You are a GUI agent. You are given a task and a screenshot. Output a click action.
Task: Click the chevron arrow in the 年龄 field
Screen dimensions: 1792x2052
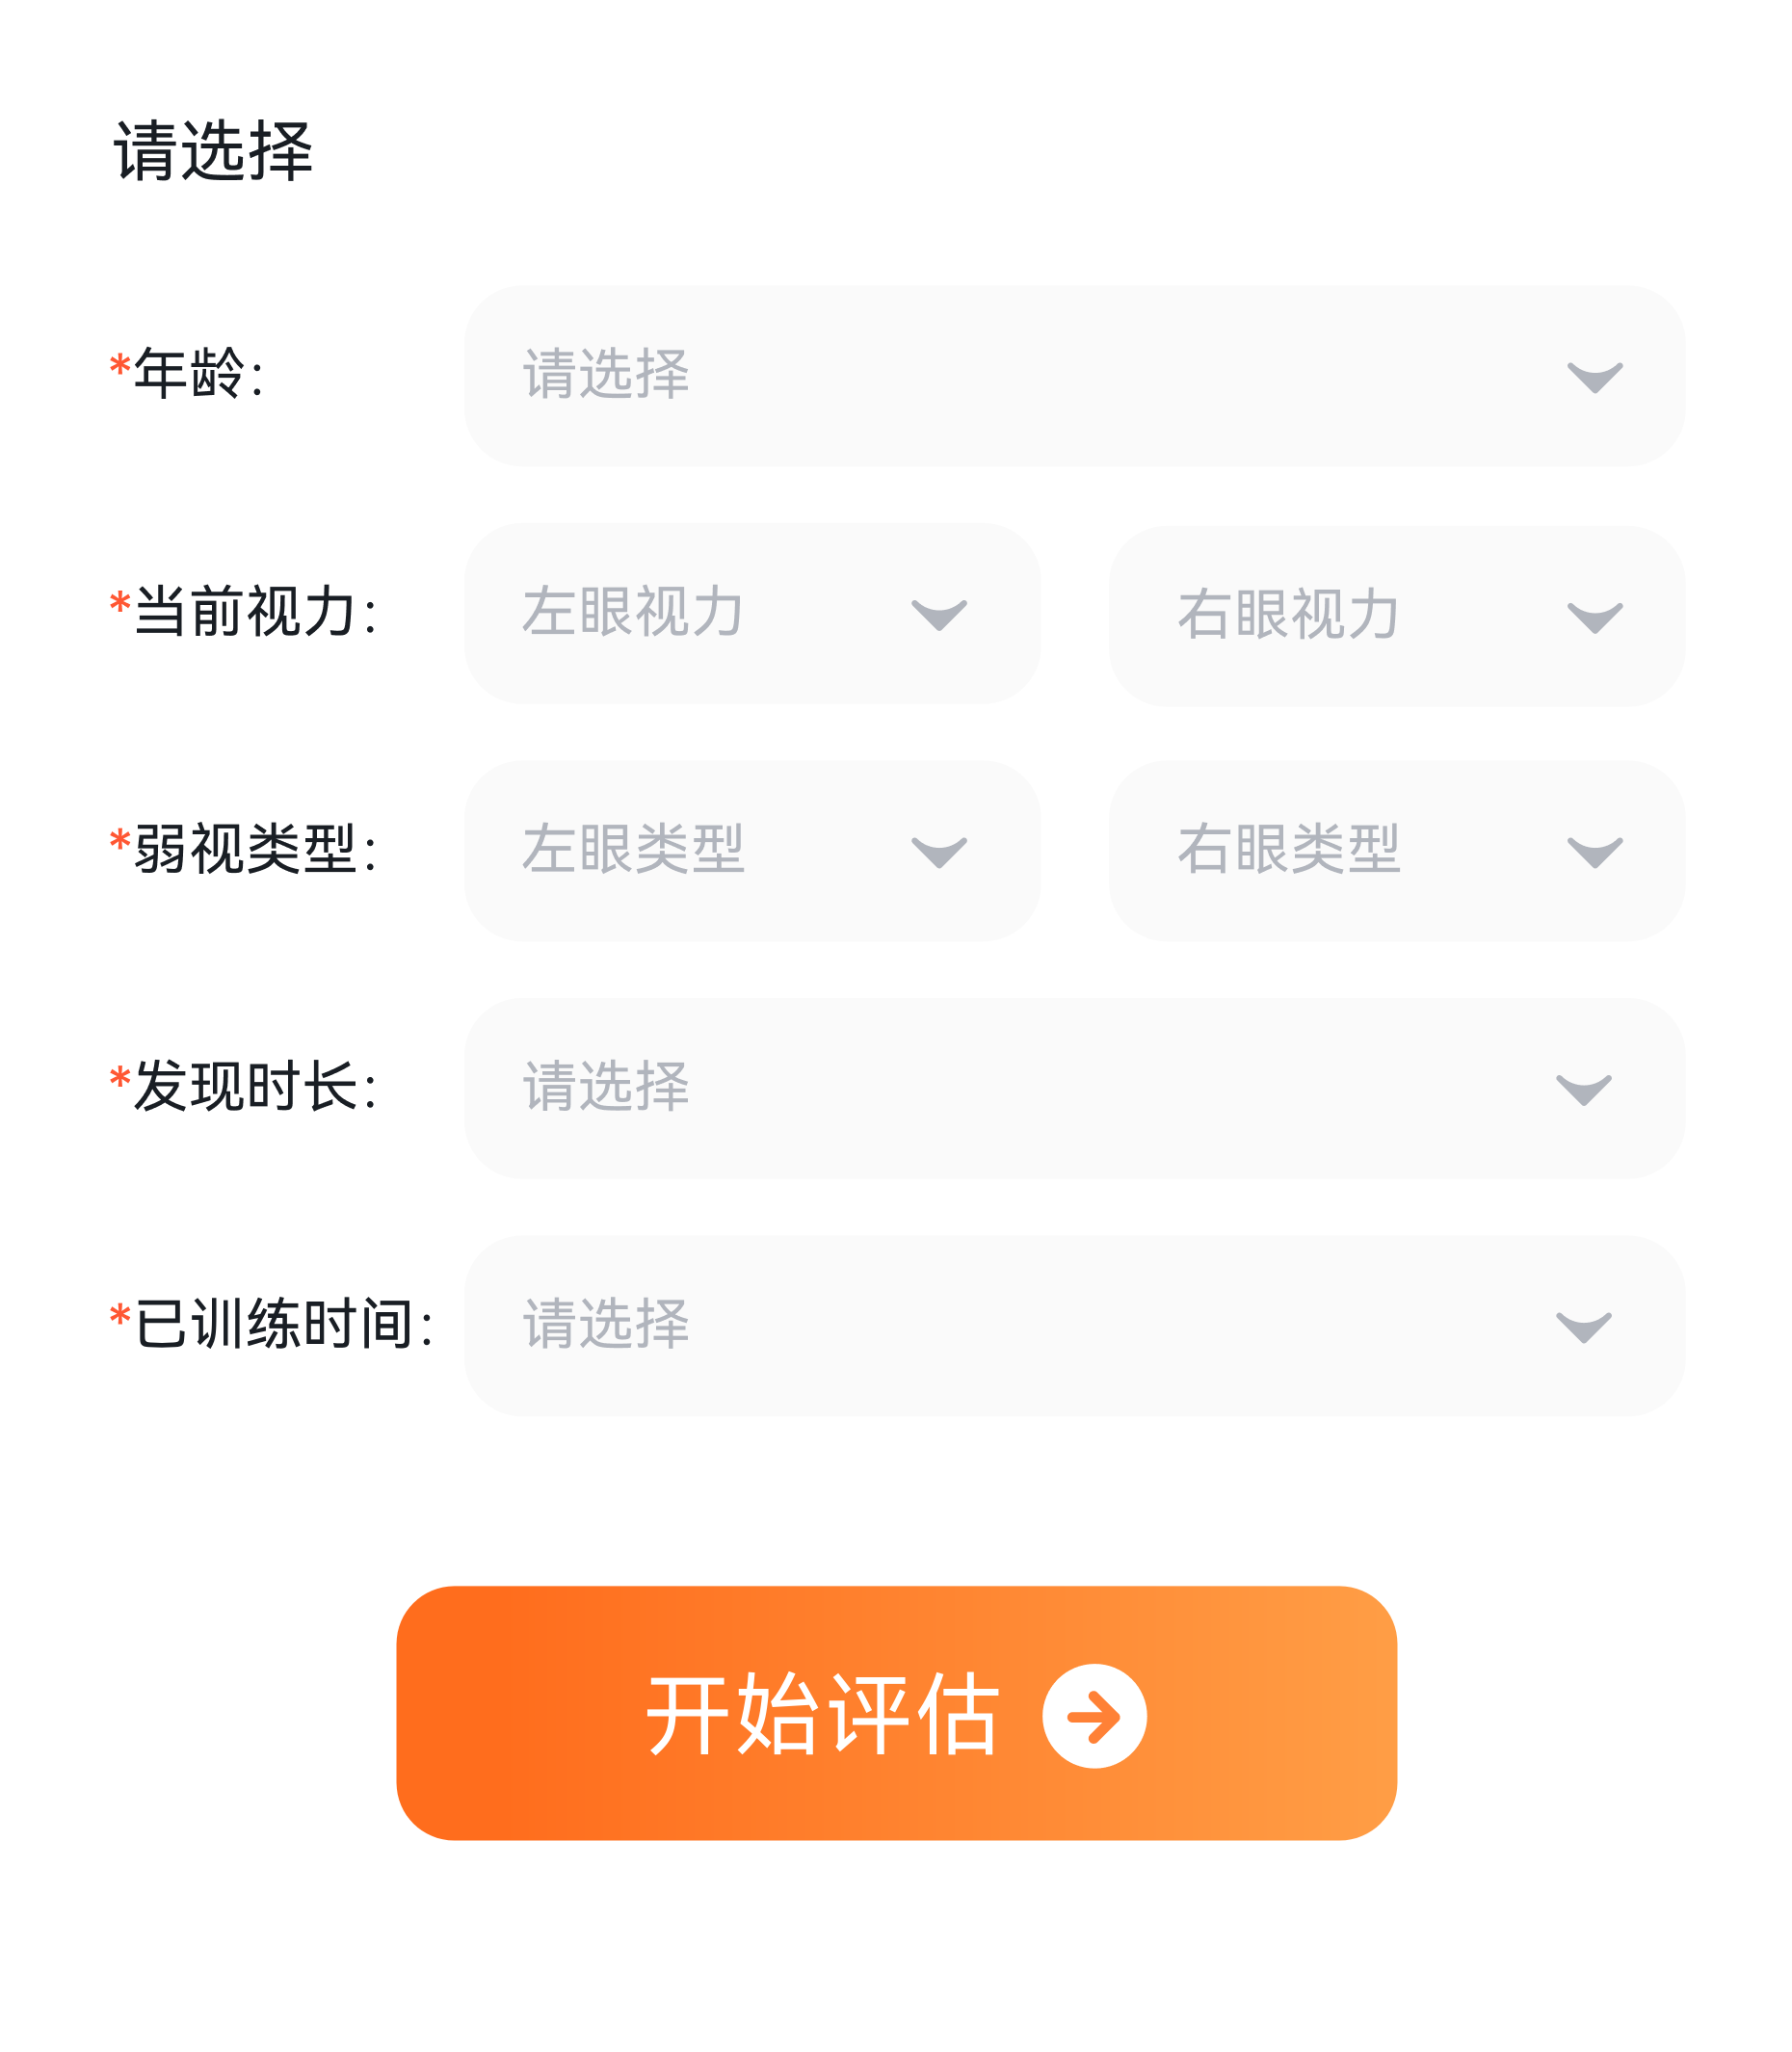pyautogui.click(x=1594, y=377)
